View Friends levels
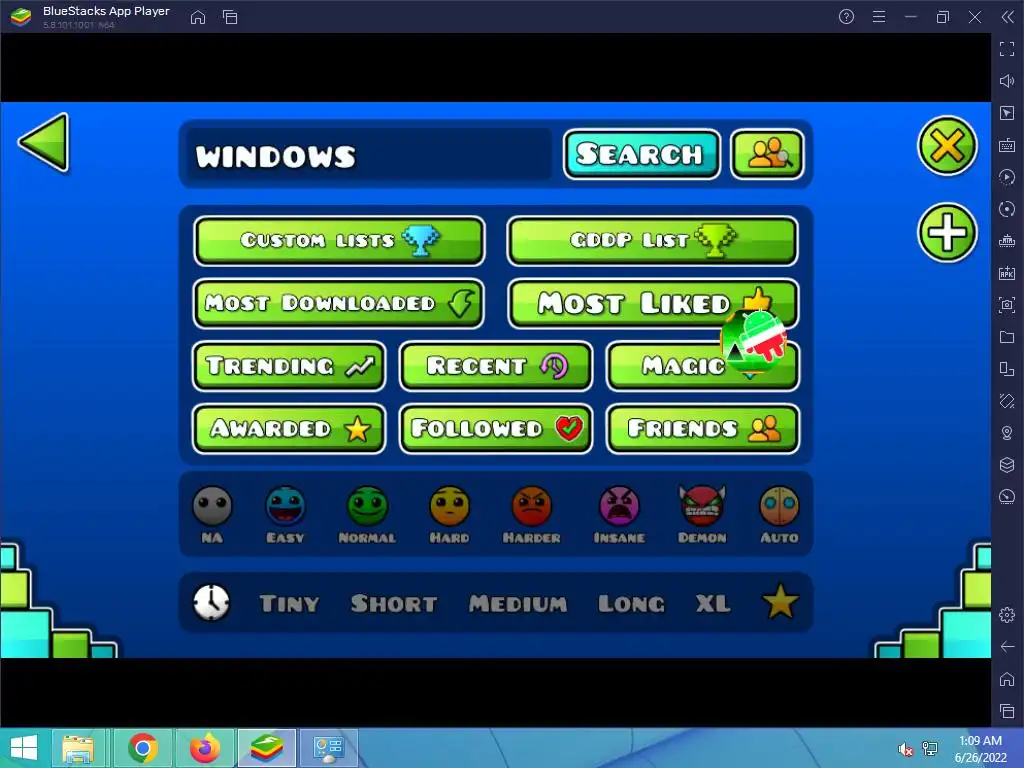 (703, 428)
